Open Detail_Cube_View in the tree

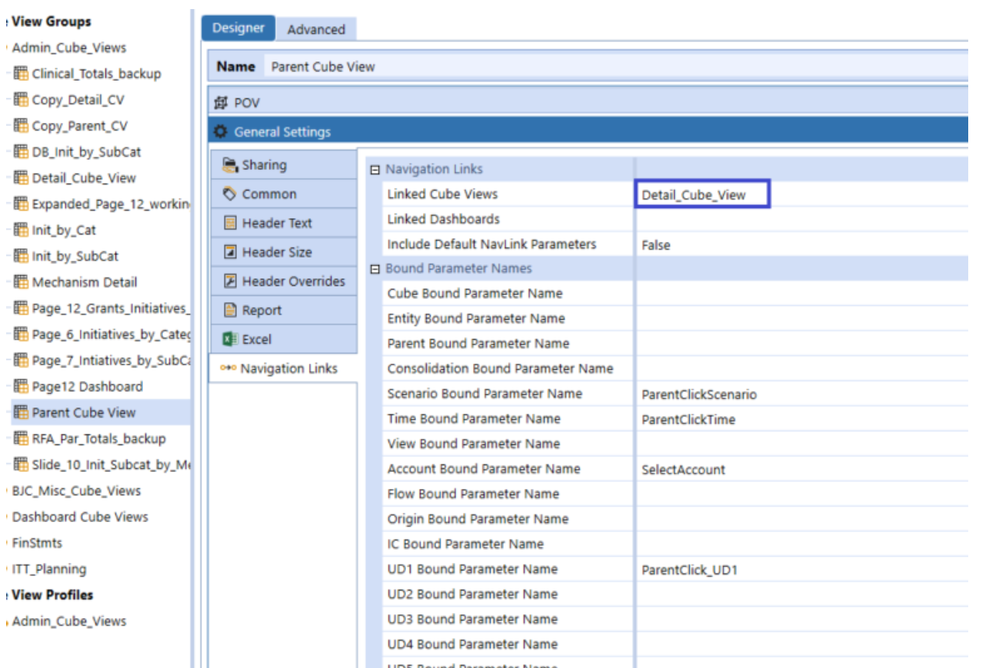83,178
